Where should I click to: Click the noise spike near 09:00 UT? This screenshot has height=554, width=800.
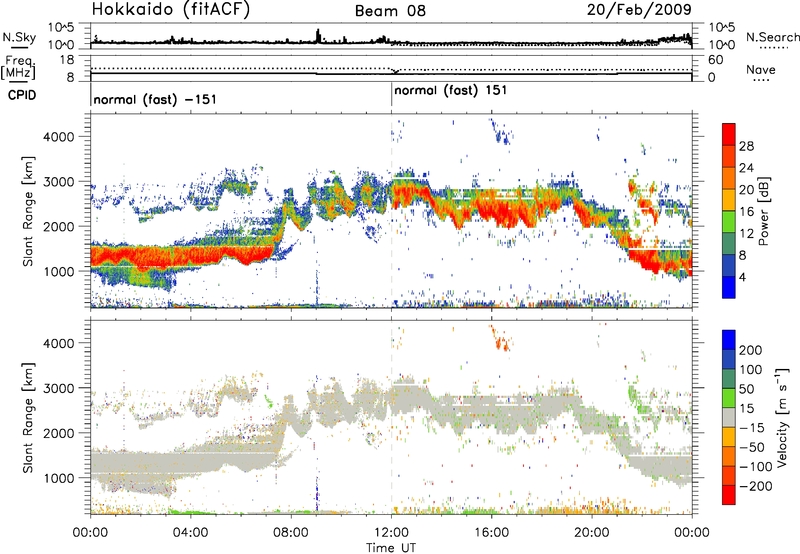coord(318,36)
